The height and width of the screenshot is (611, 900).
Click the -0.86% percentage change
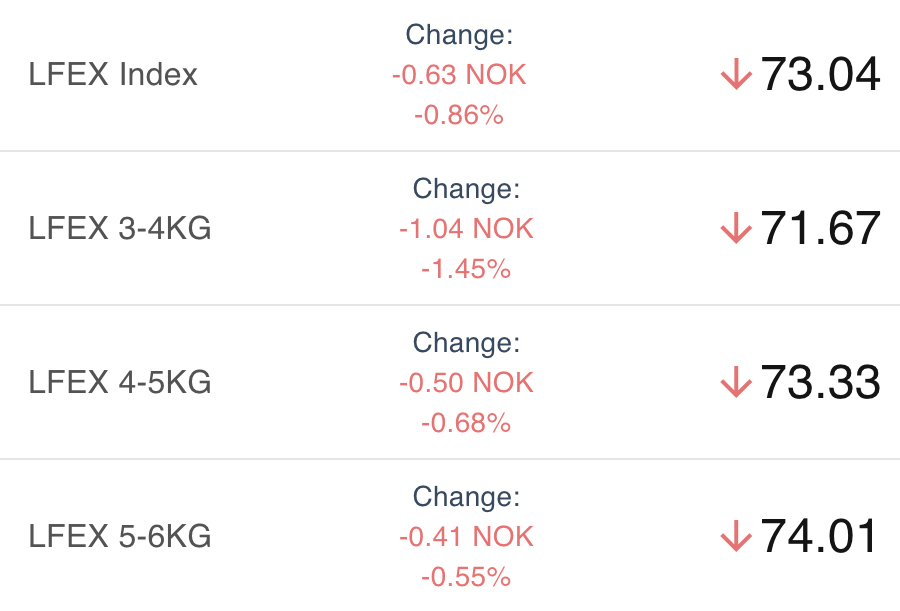[x=459, y=115]
